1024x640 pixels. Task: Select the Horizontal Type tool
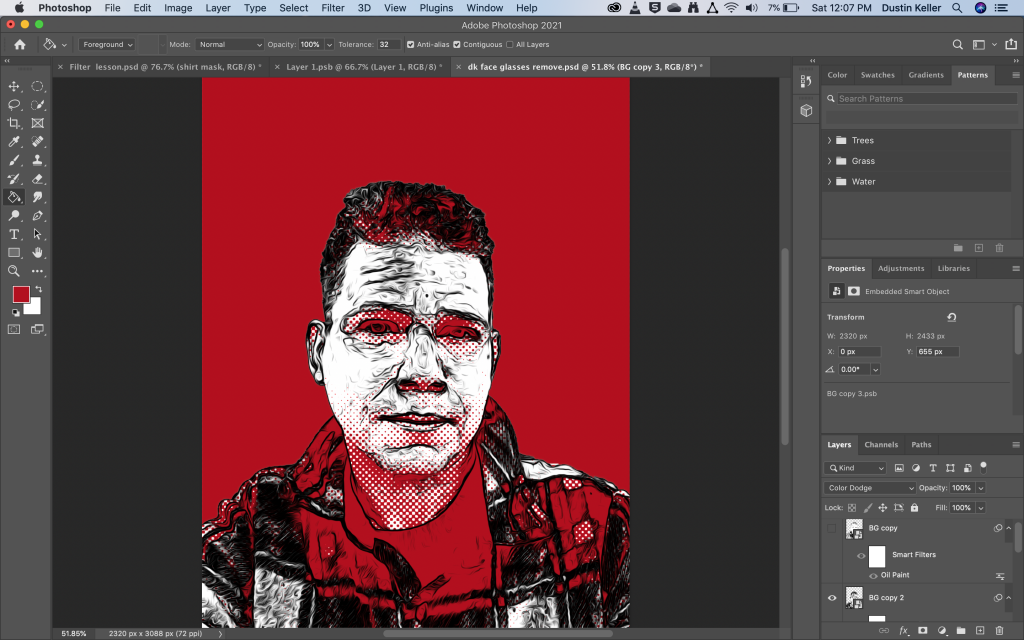(15, 234)
